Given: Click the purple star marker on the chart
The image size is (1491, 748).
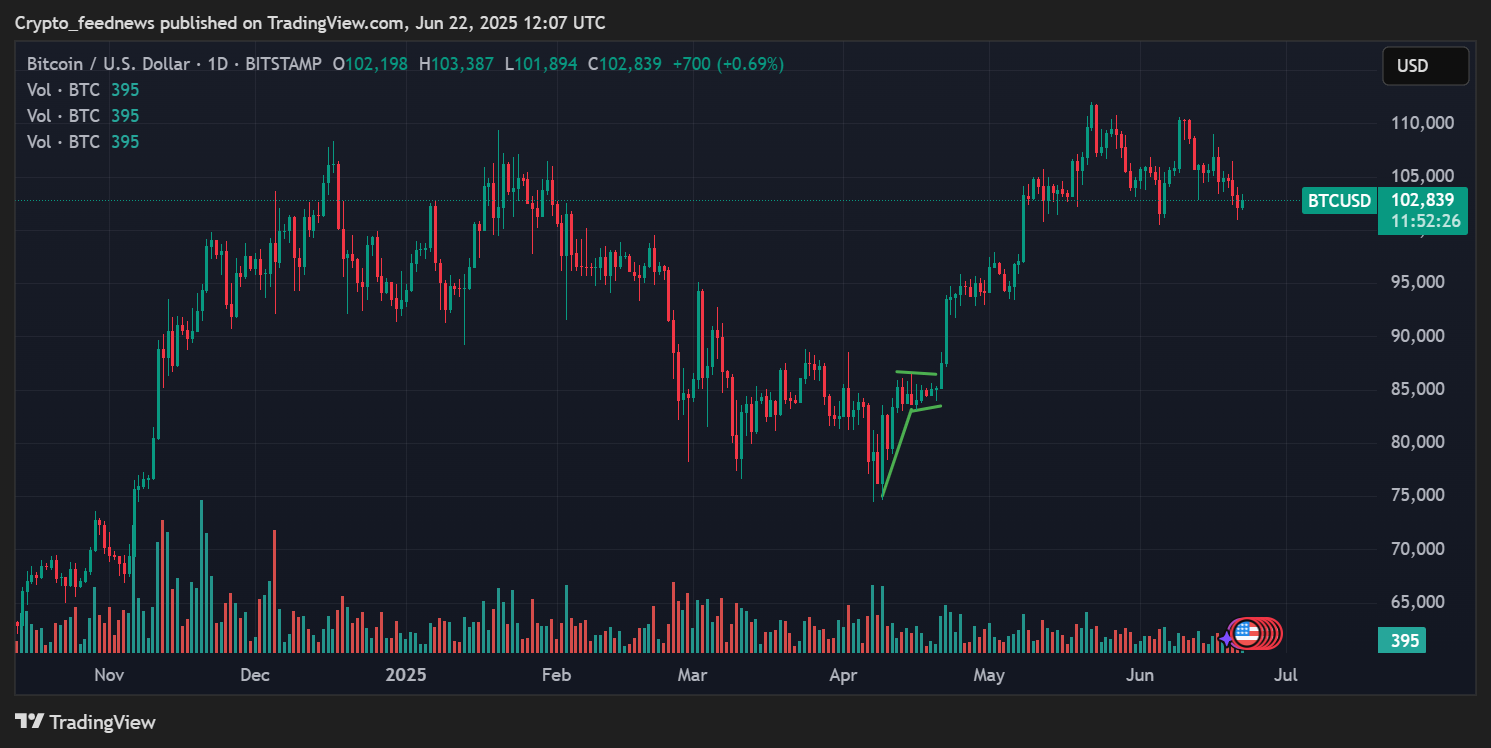Looking at the screenshot, I should 1225,639.
